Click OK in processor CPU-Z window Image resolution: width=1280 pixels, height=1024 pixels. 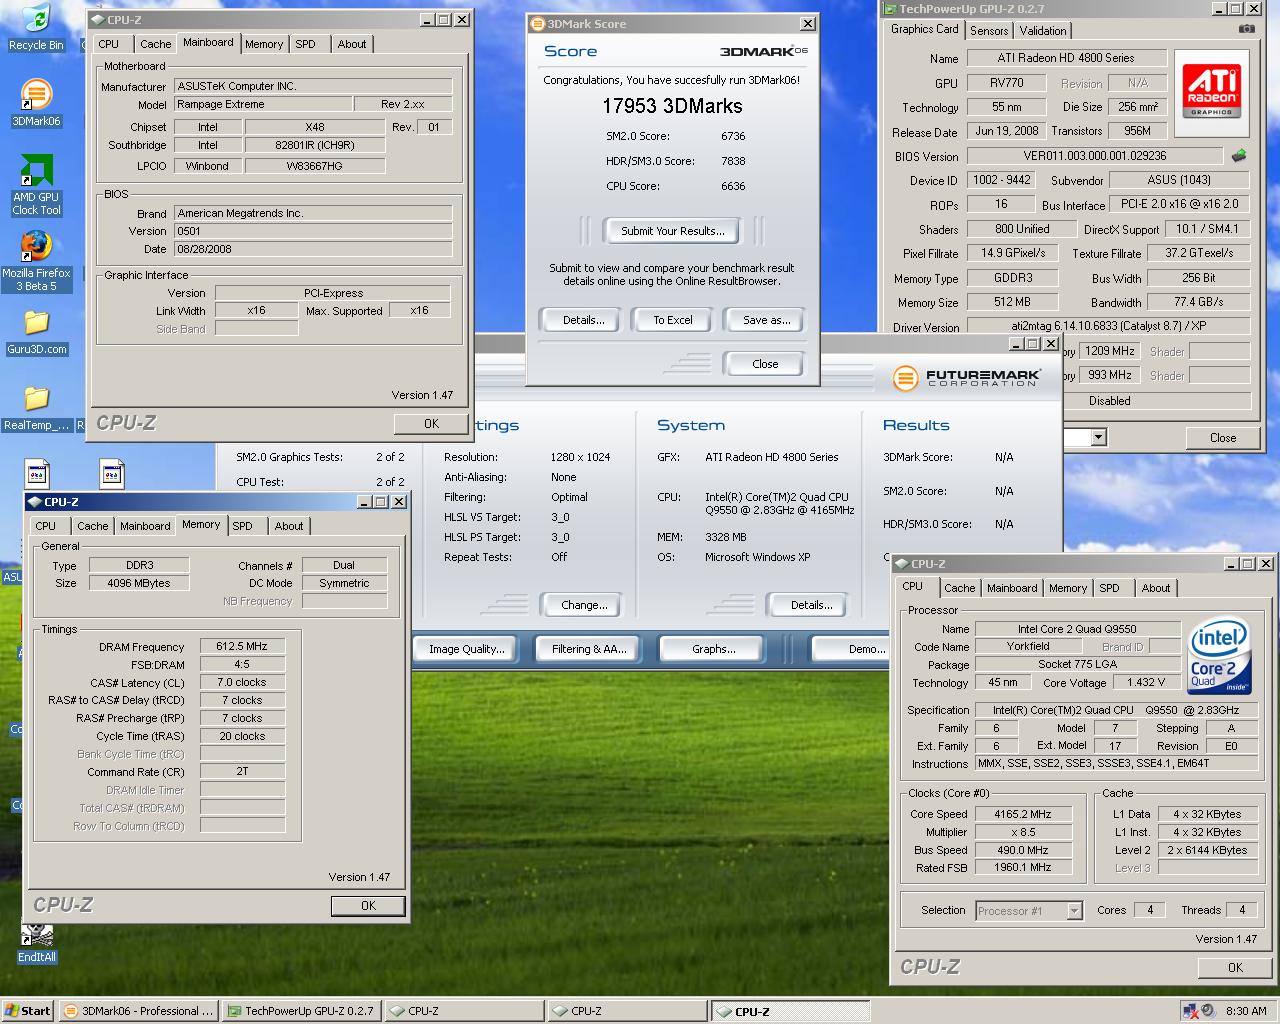[1235, 967]
